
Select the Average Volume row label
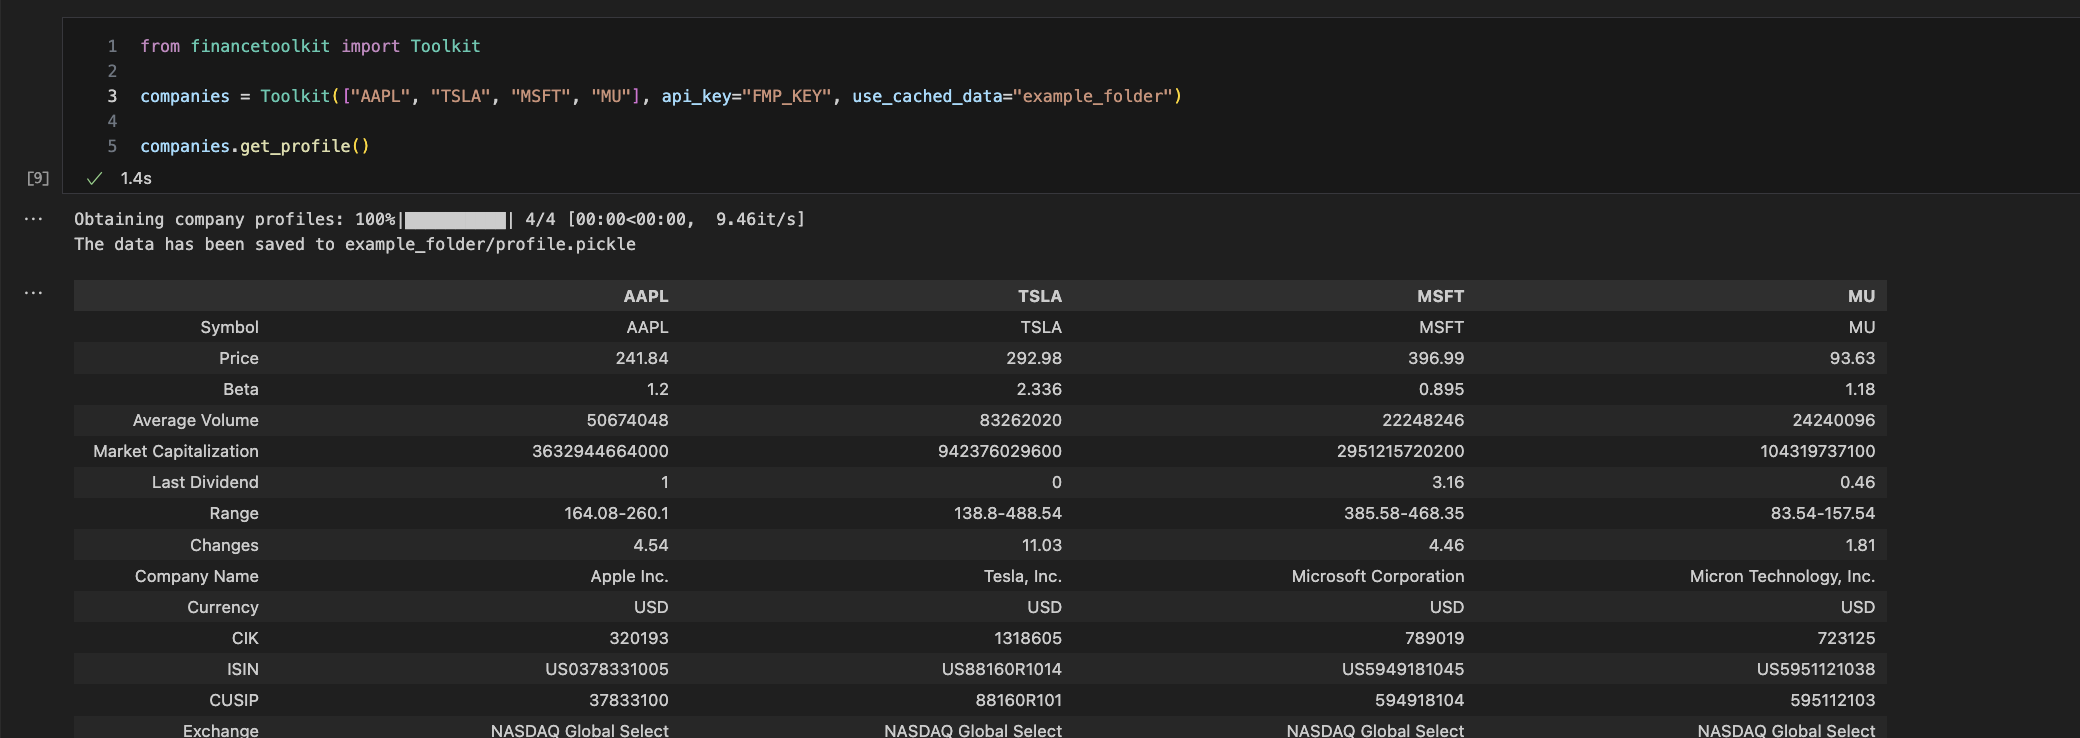pos(196,420)
